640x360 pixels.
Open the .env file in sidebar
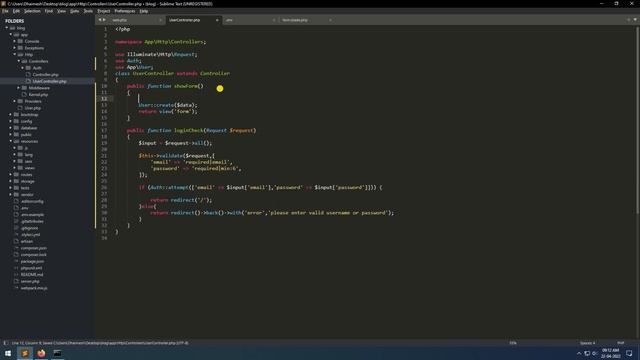click(x=24, y=208)
